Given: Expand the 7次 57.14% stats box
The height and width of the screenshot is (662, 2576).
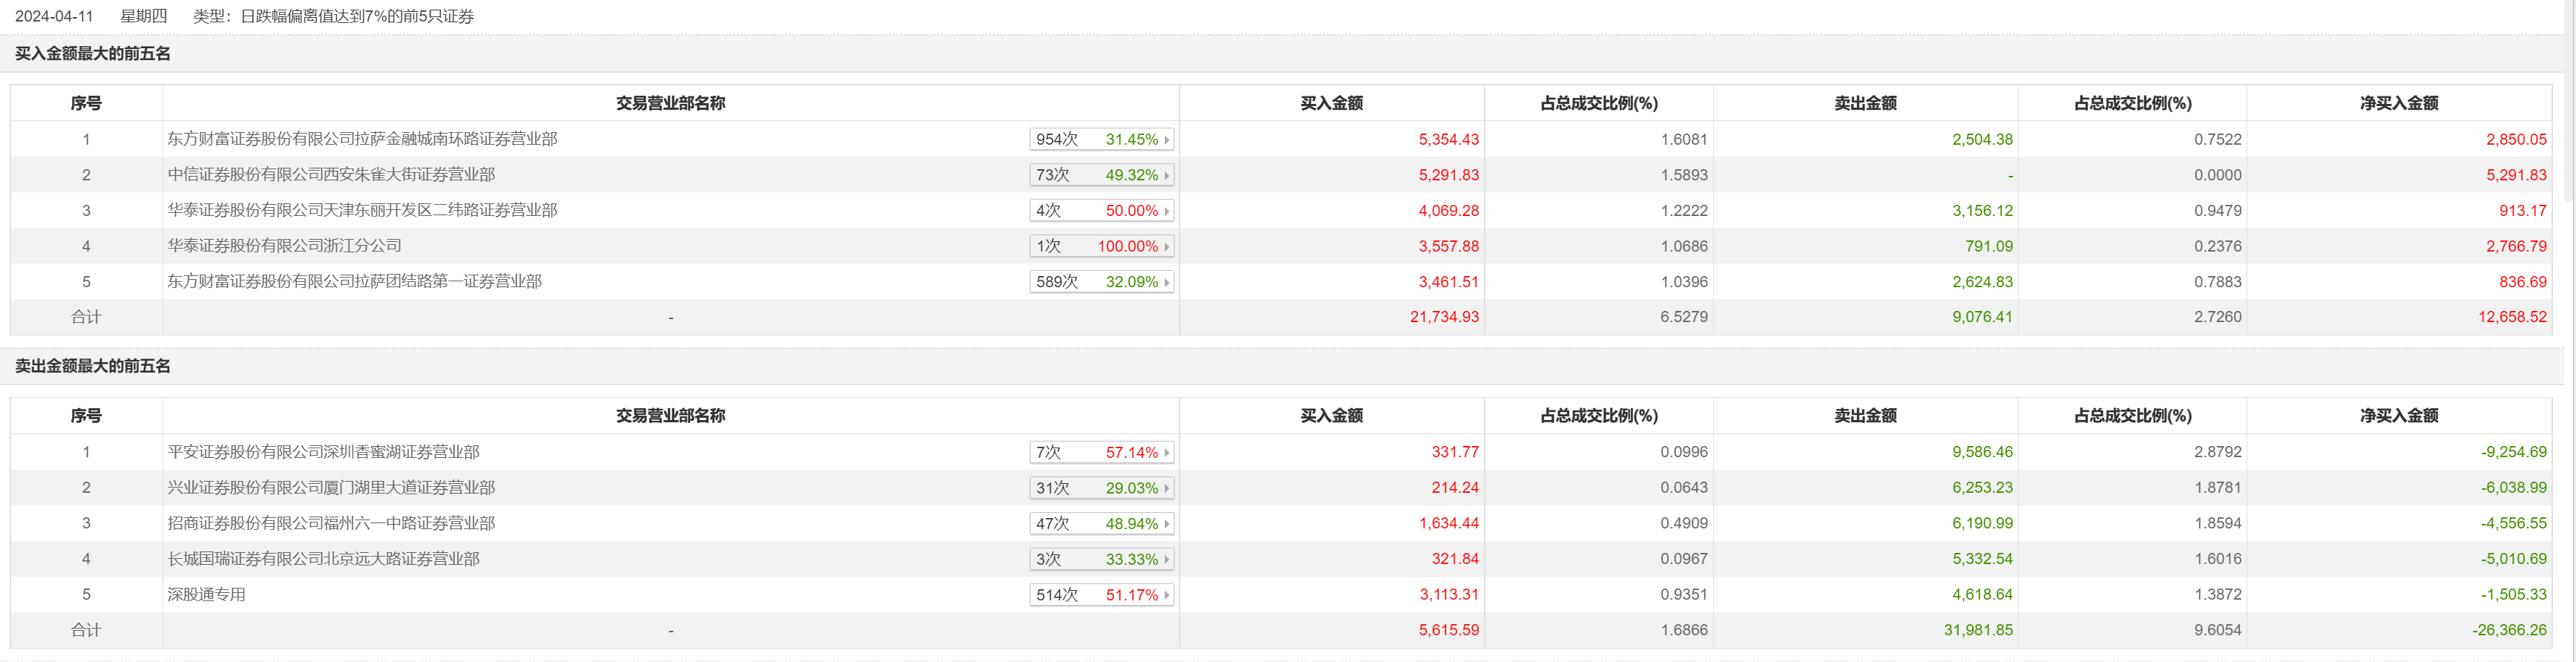Looking at the screenshot, I should [x=1101, y=452].
